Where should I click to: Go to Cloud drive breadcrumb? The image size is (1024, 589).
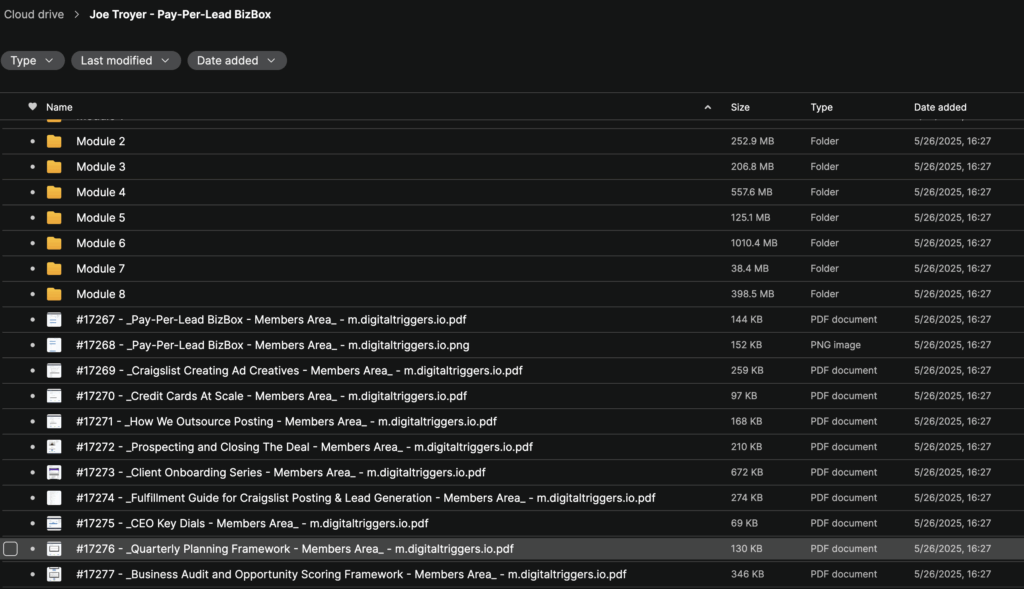pyautogui.click(x=34, y=14)
